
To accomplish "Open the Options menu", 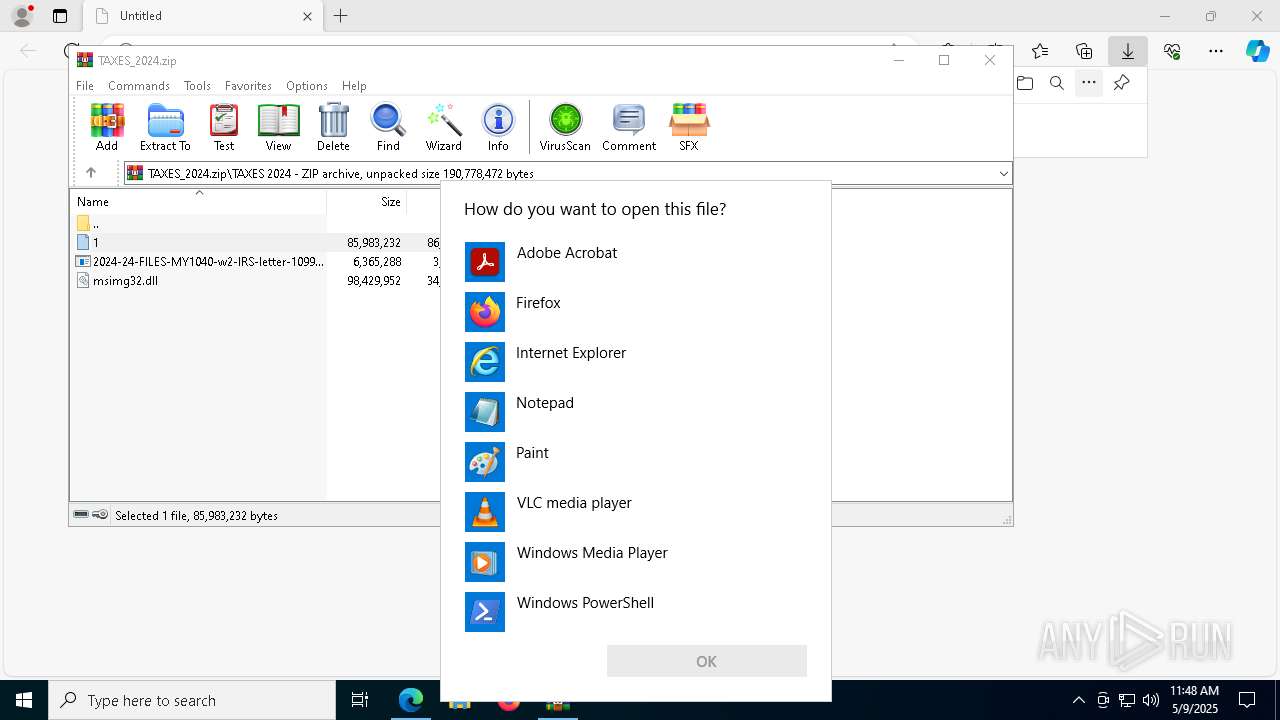I will click(x=307, y=86).
